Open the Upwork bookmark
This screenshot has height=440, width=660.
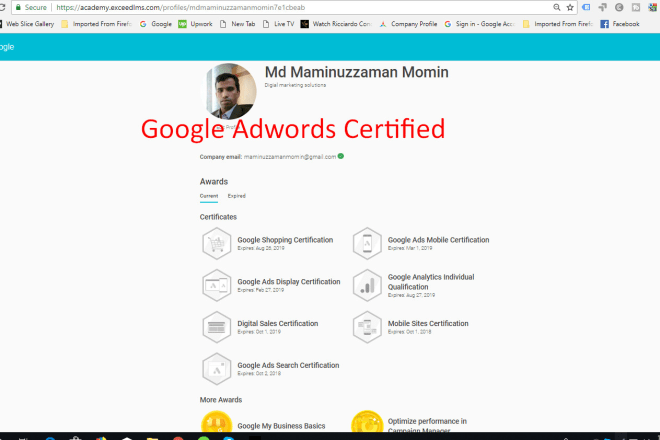(195, 24)
